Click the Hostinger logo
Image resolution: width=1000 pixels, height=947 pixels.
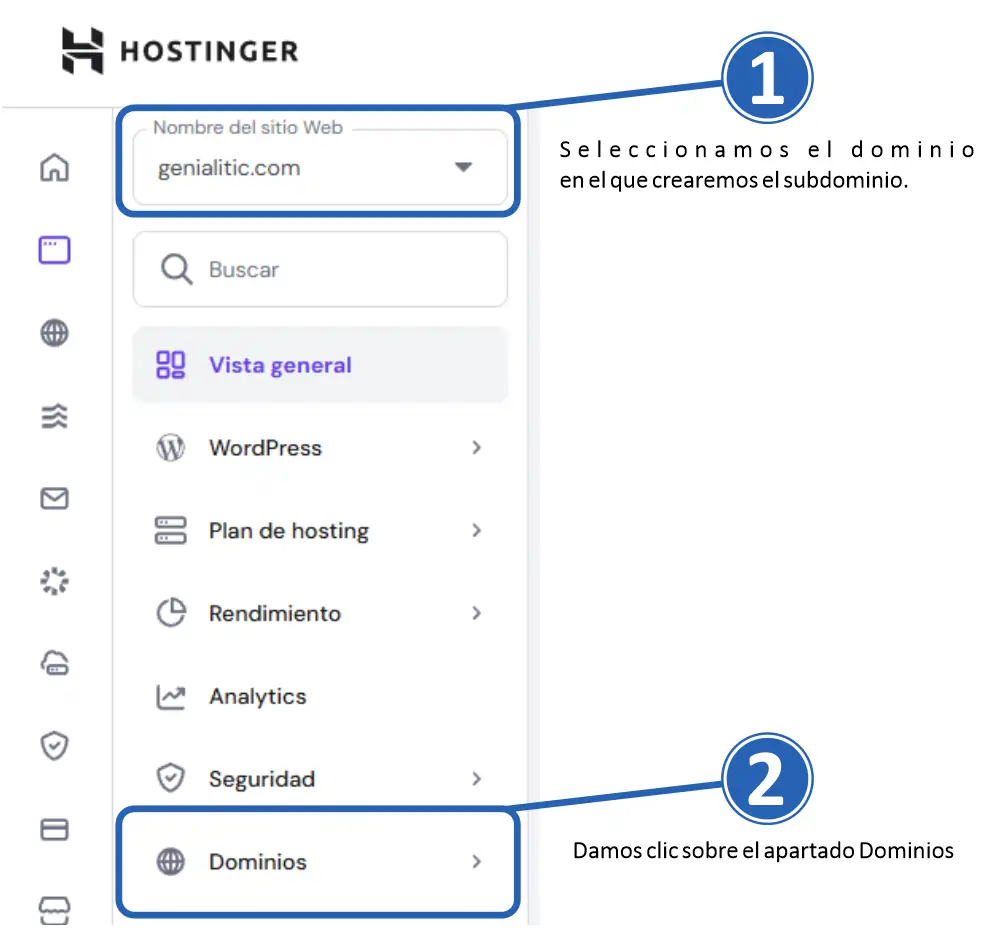click(x=180, y=50)
